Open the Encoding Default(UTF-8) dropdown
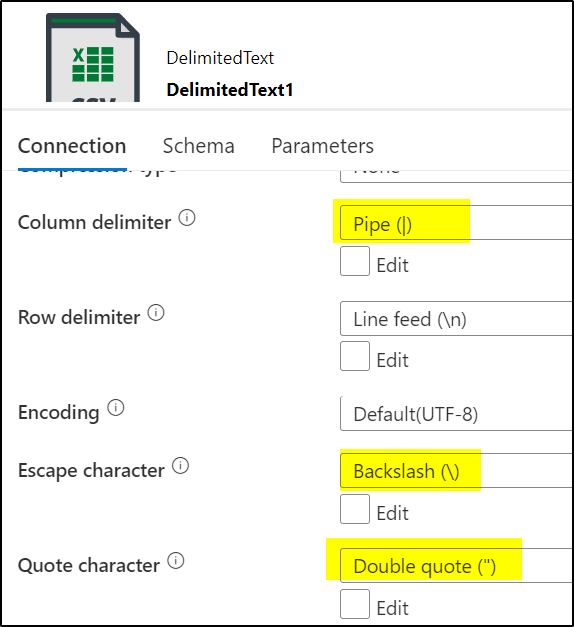The height and width of the screenshot is (627, 574). coord(457,413)
